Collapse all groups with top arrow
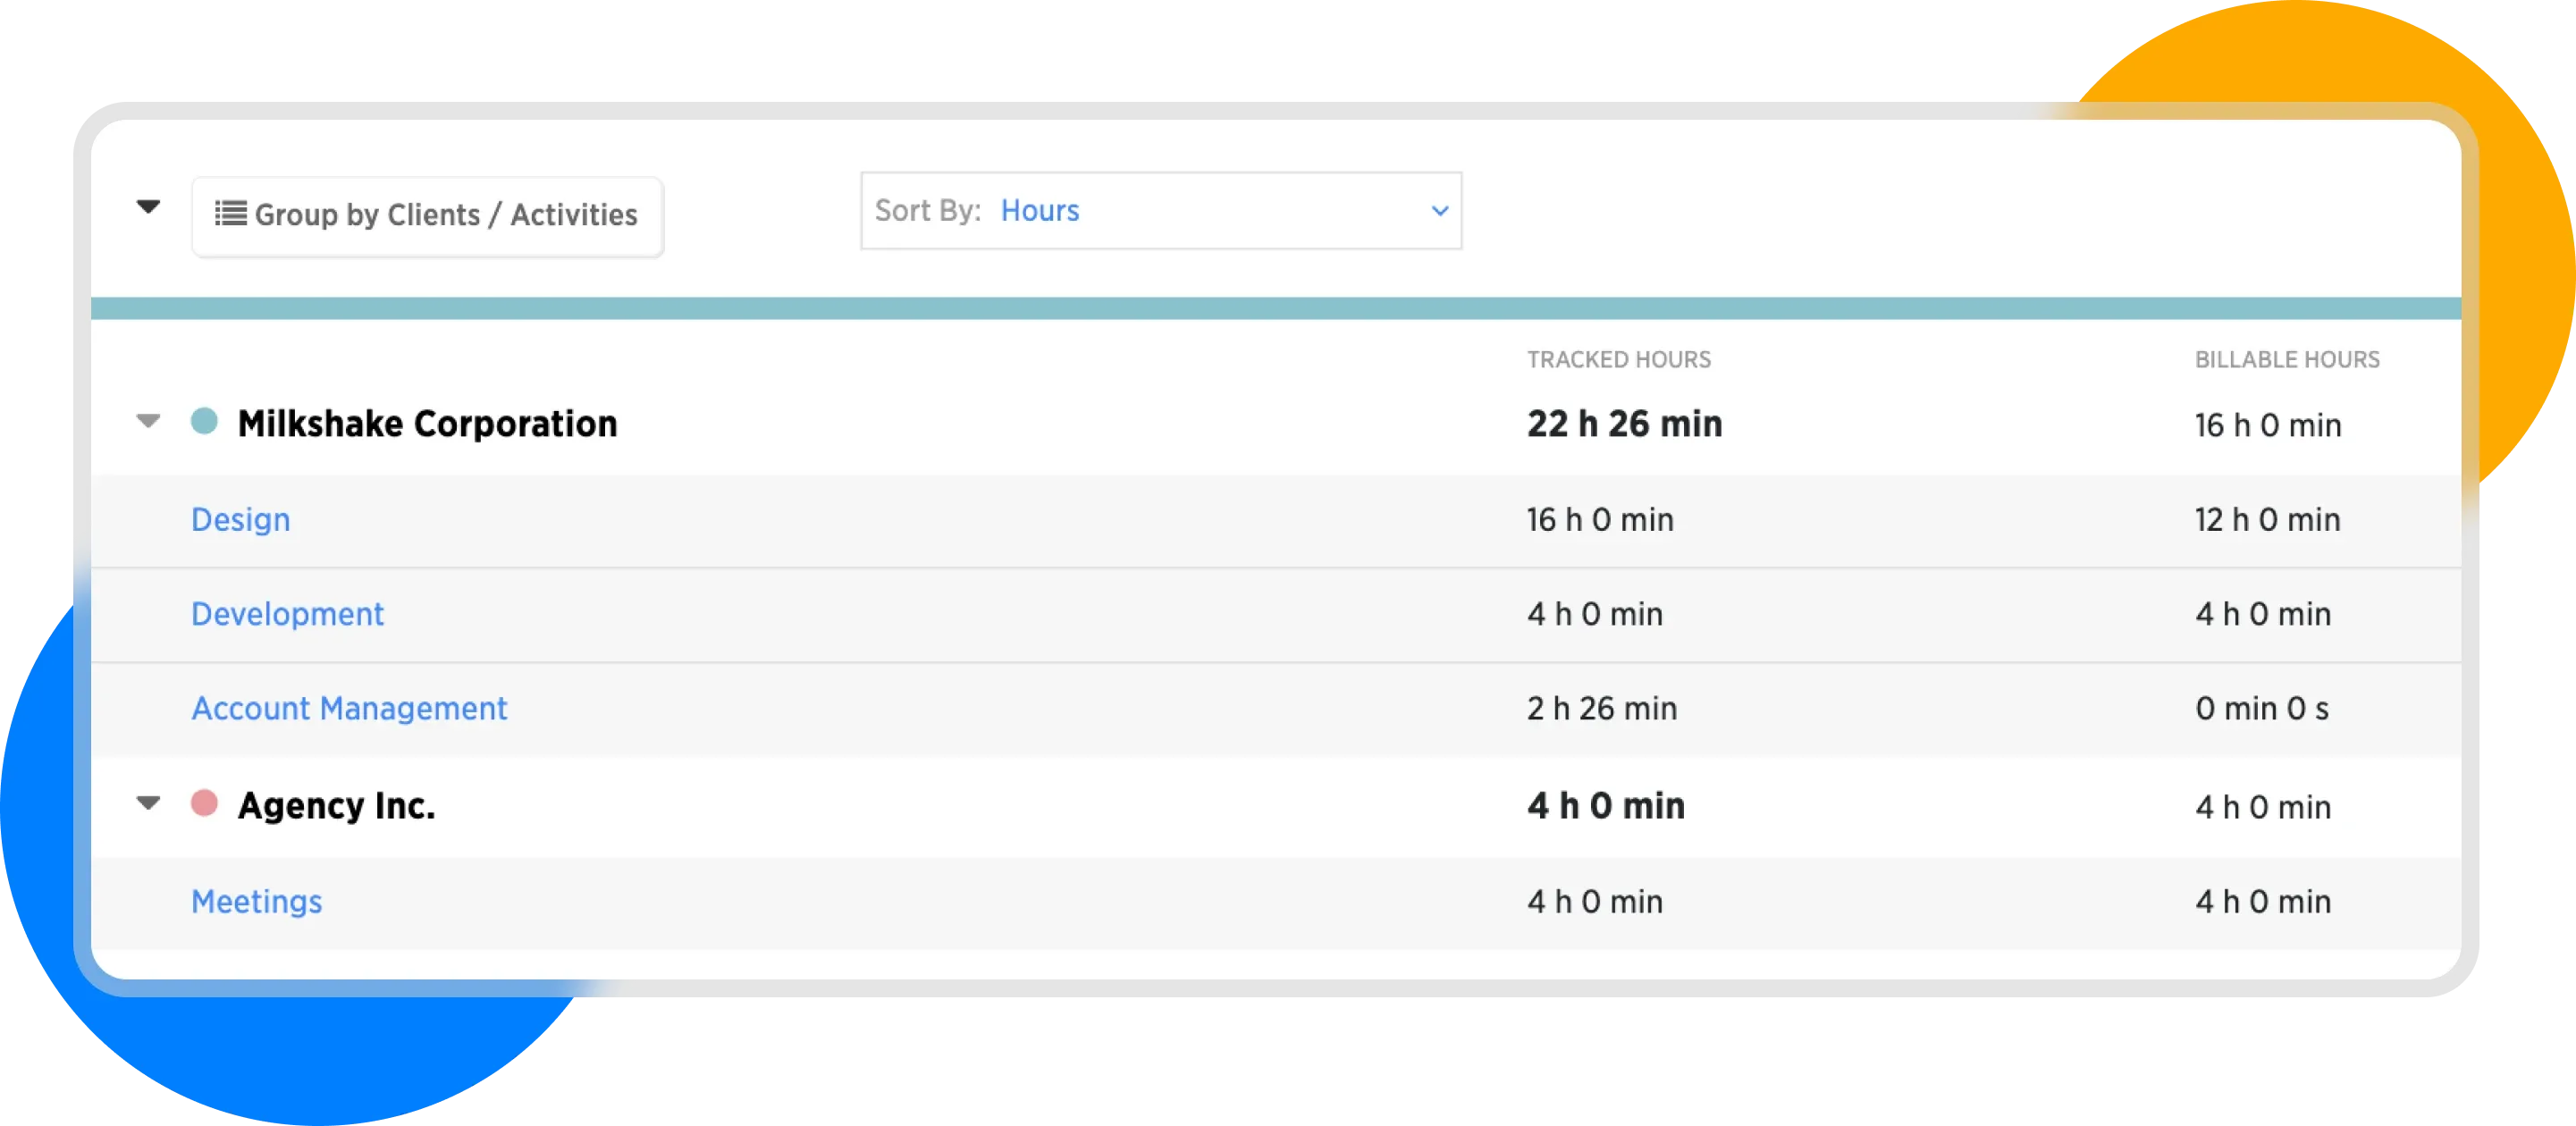The width and height of the screenshot is (2576, 1126). tap(148, 208)
